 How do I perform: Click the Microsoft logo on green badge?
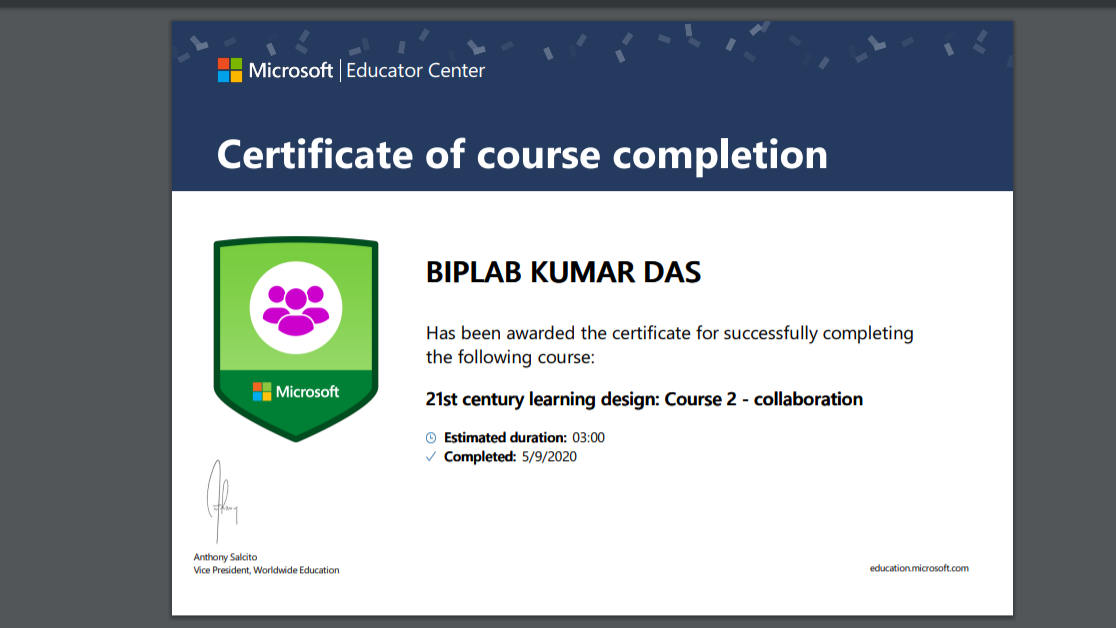[262, 392]
